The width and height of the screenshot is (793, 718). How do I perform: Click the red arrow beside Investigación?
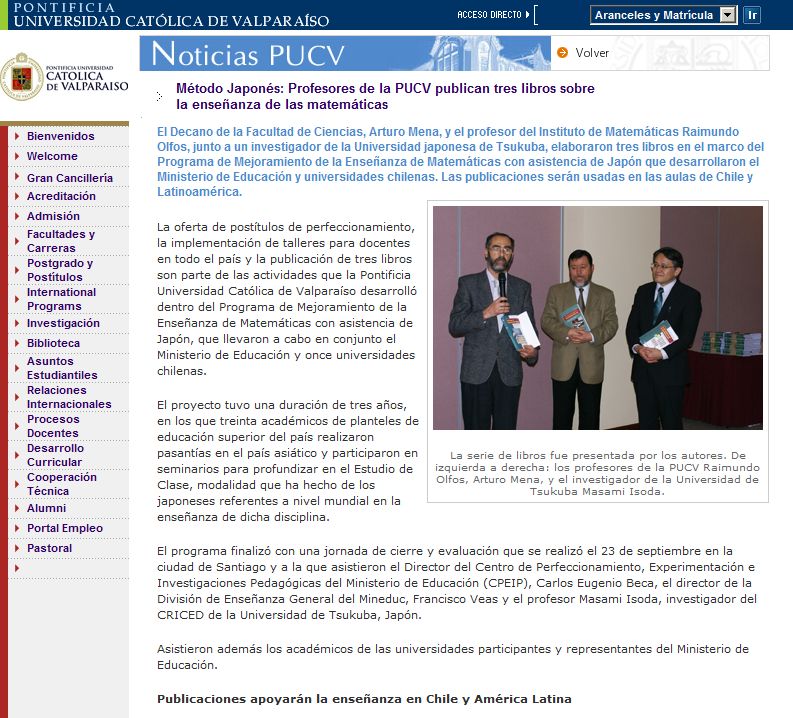point(17,323)
